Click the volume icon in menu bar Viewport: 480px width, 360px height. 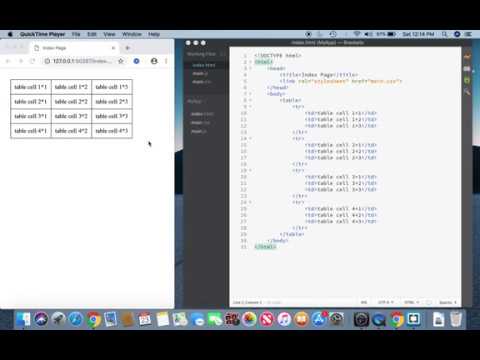tap(368, 34)
